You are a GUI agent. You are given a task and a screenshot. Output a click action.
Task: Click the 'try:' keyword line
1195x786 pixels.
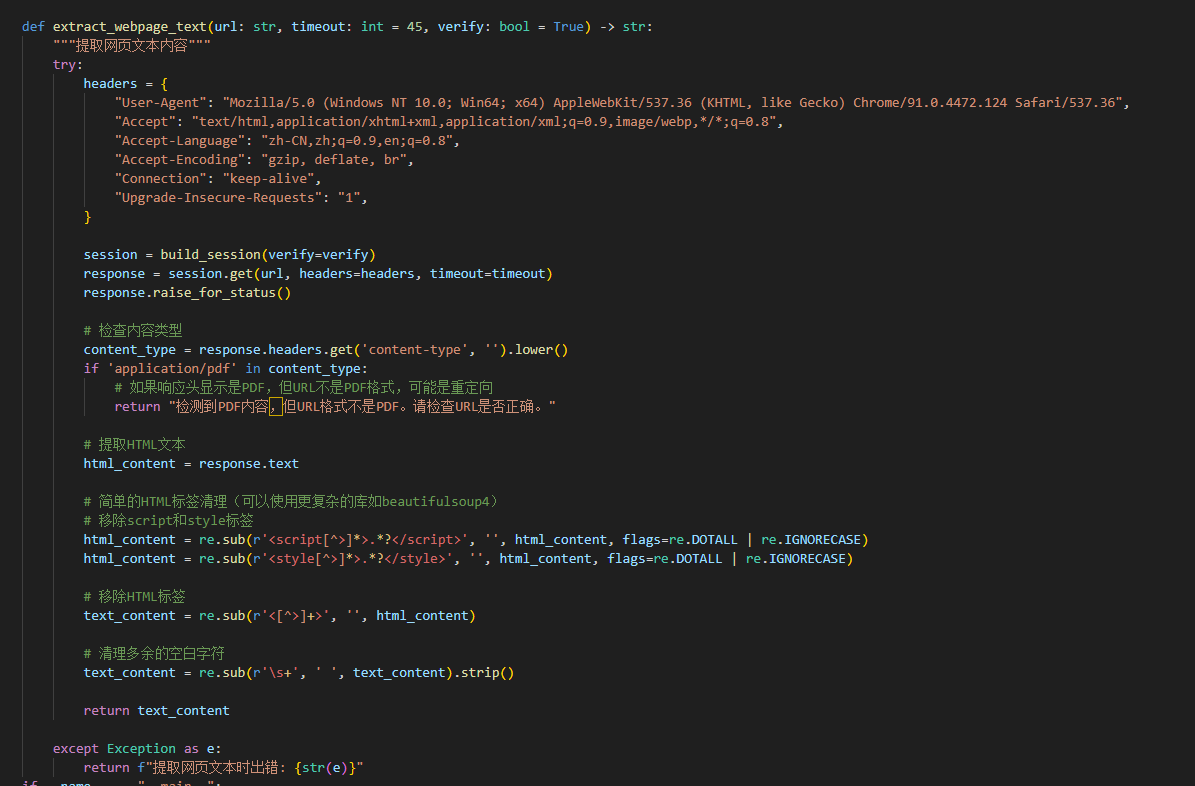tap(68, 65)
